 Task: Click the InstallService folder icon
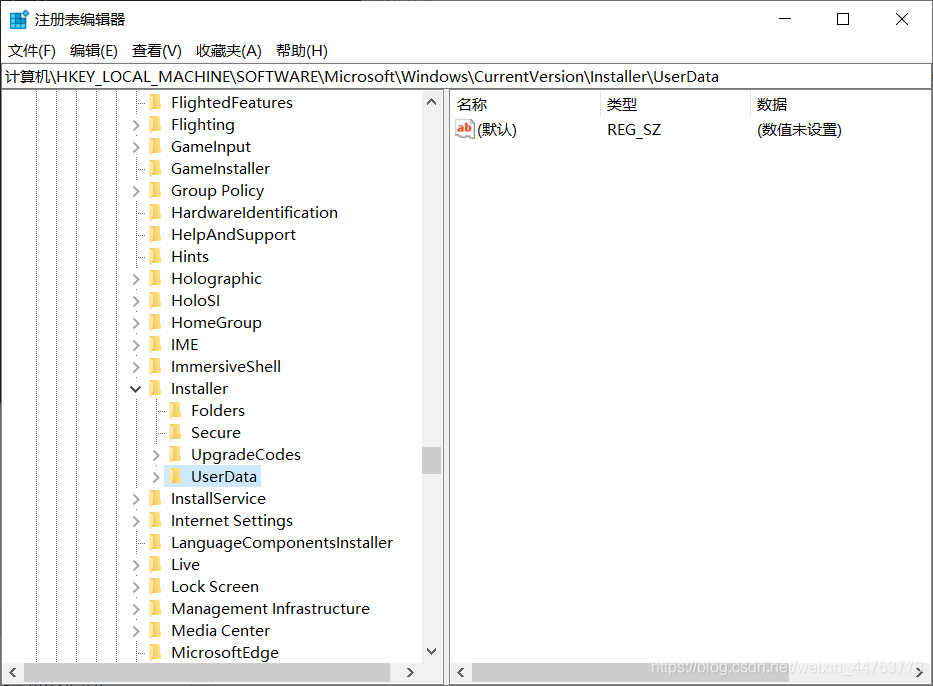pos(155,499)
